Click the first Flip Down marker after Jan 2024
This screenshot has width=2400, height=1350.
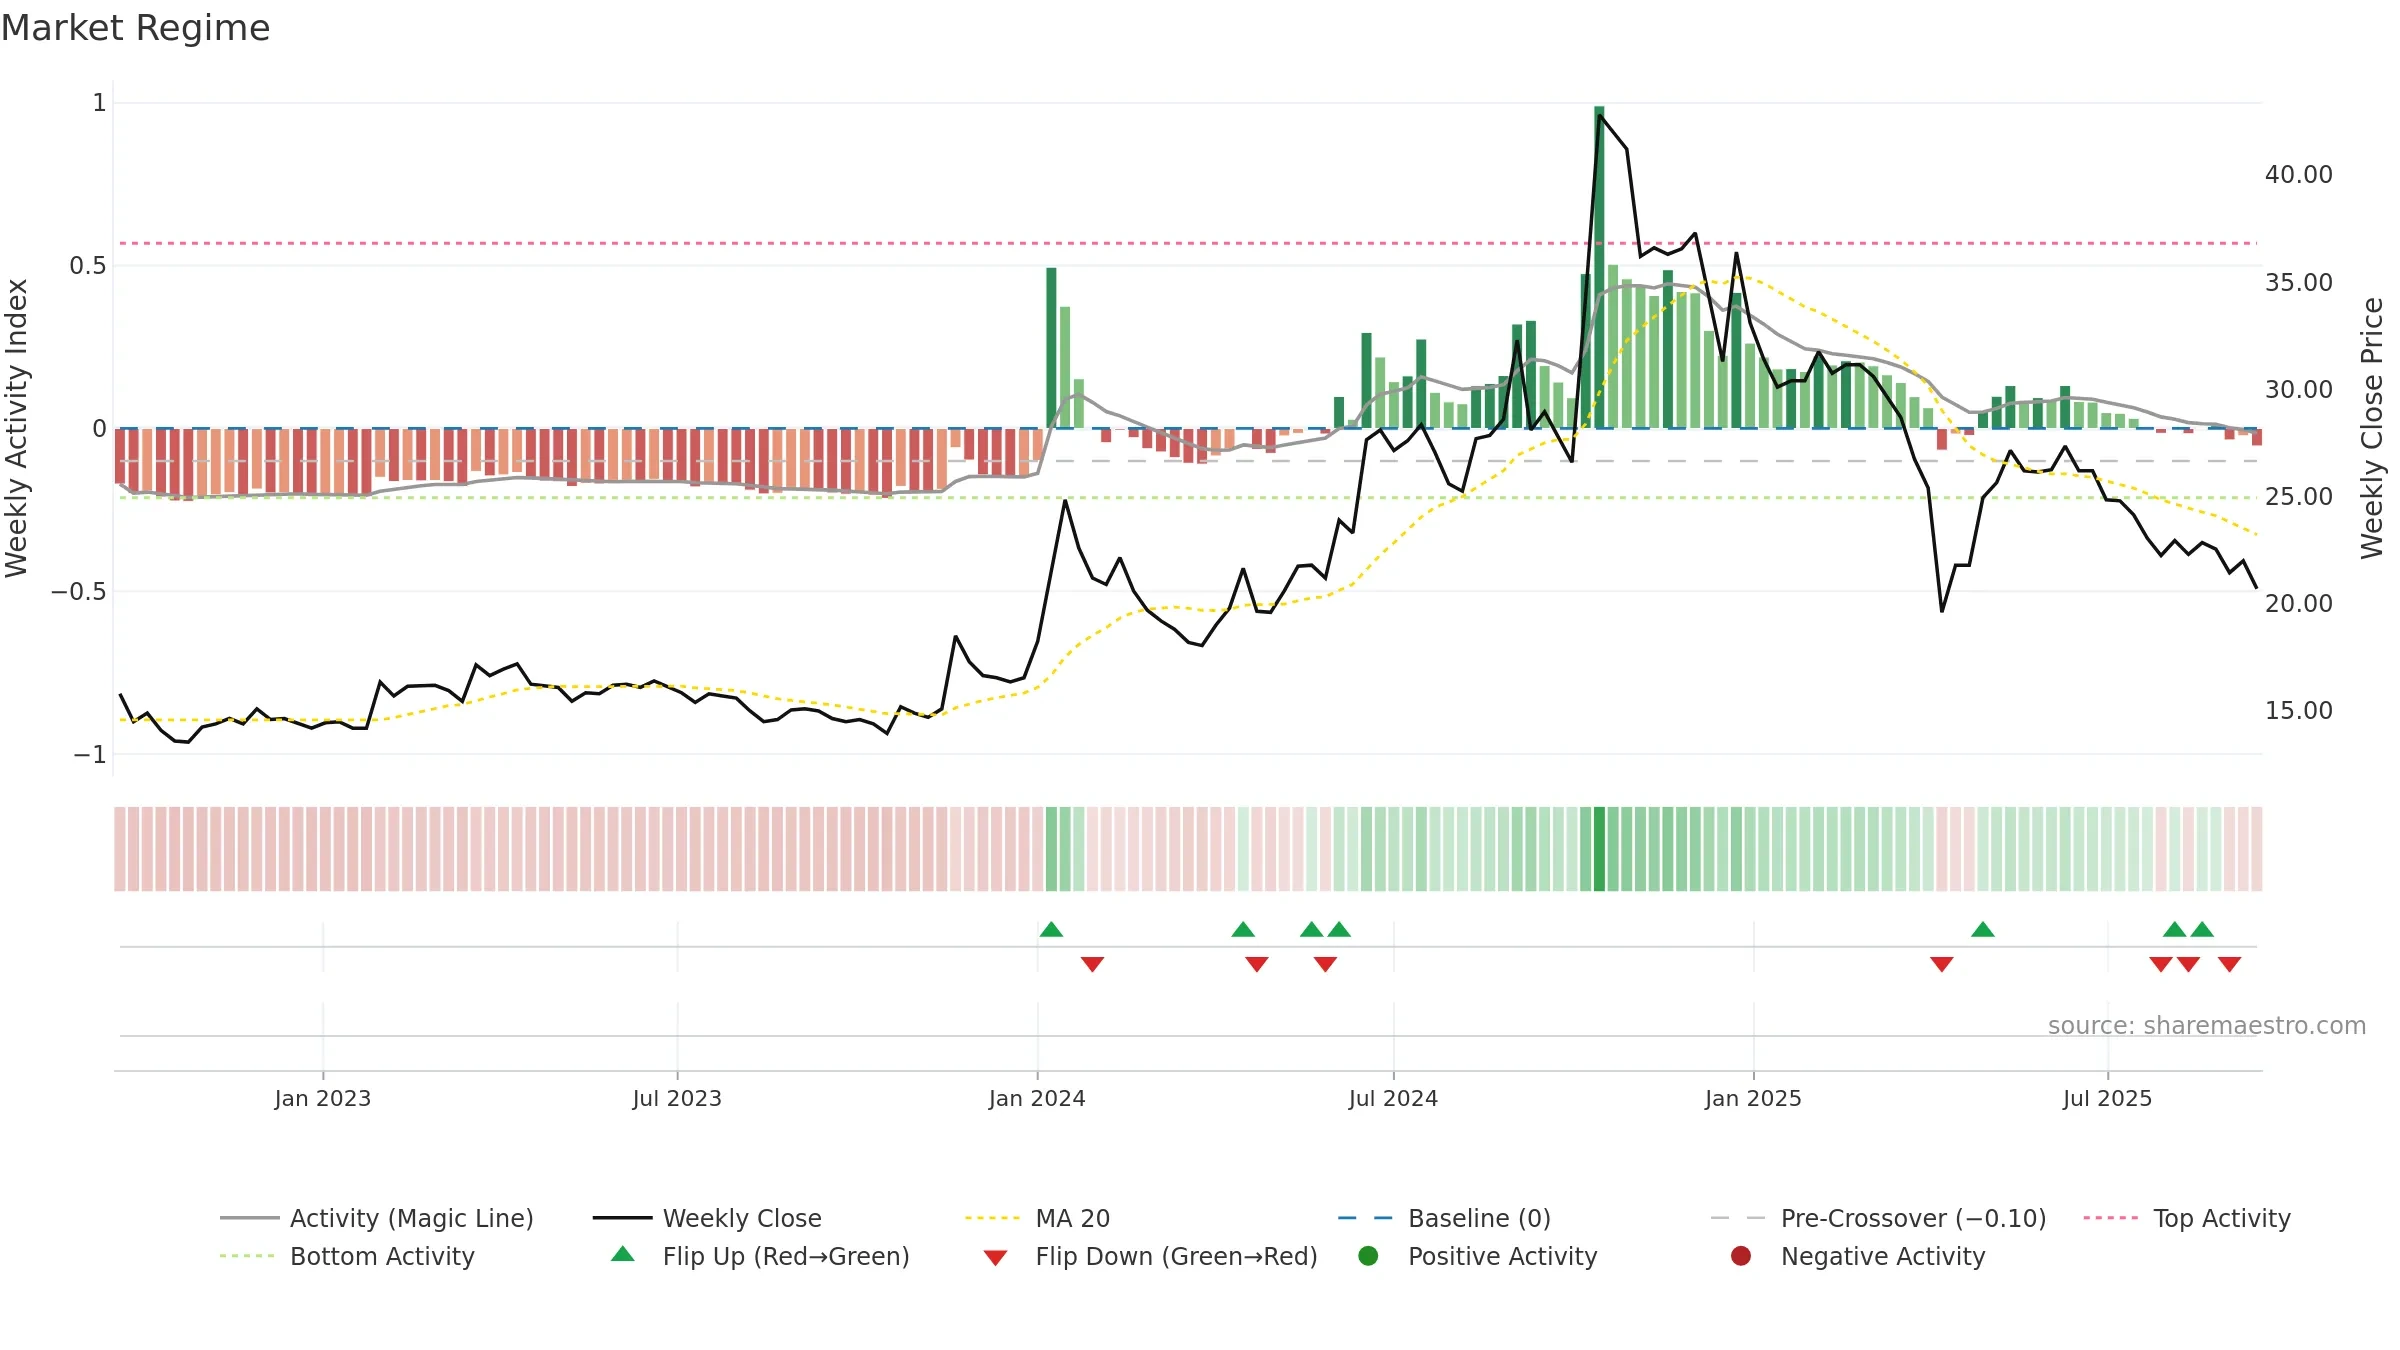click(1092, 964)
